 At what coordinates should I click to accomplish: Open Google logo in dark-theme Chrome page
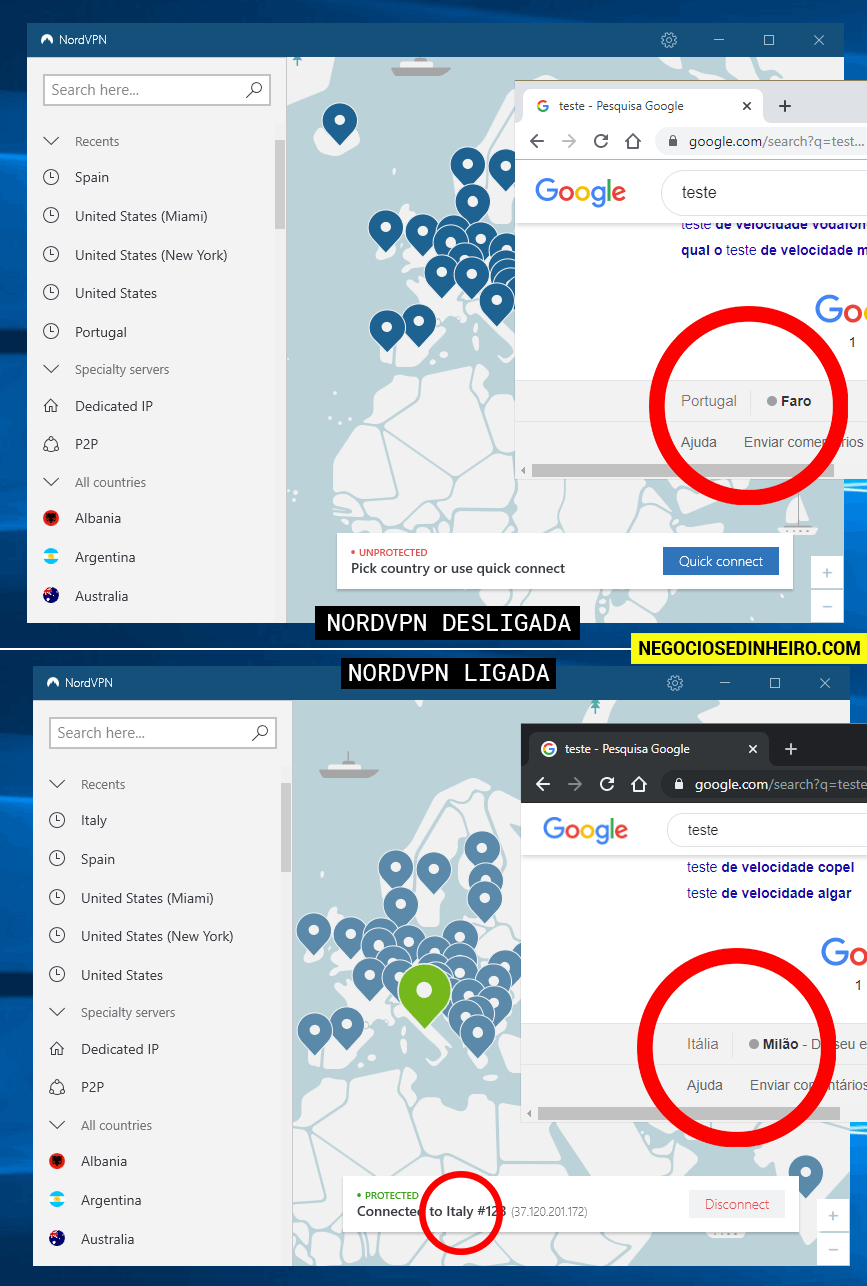click(586, 829)
